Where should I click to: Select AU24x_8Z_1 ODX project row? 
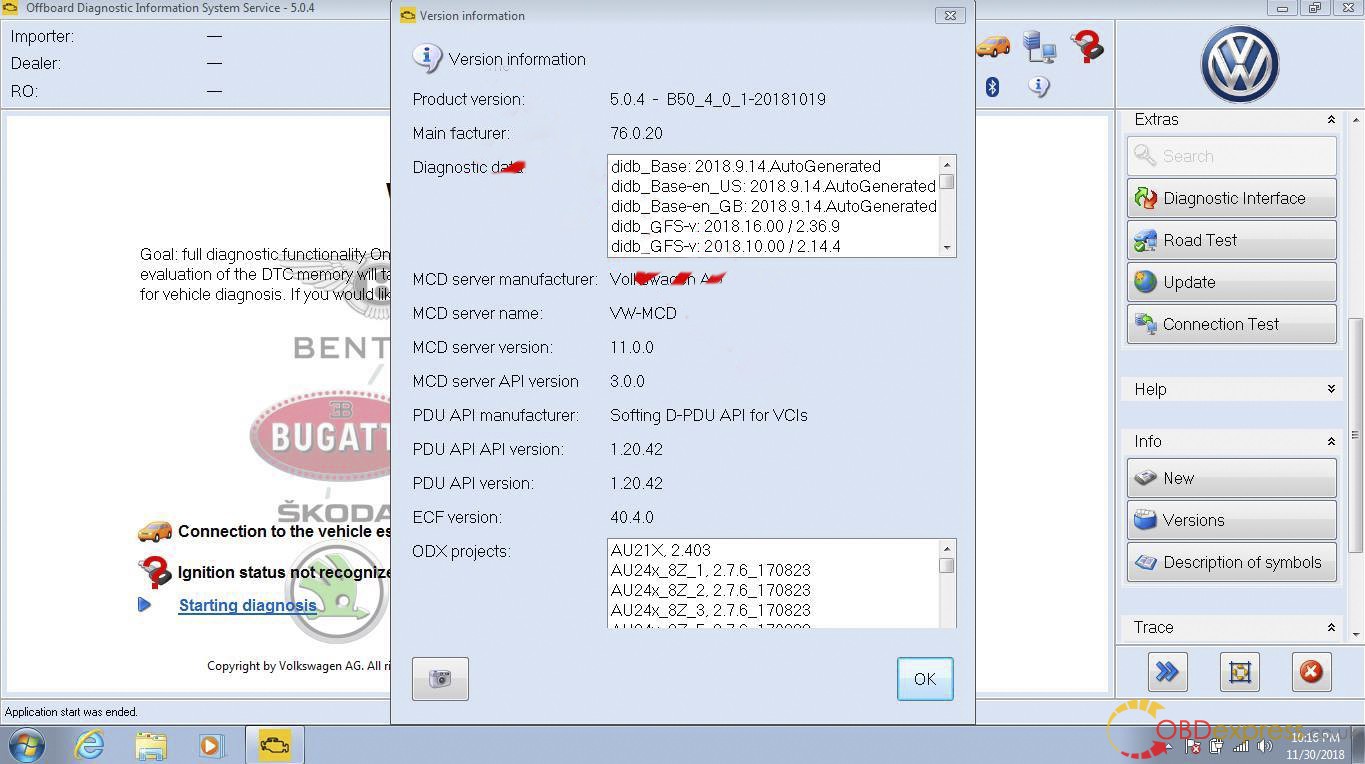tap(710, 570)
